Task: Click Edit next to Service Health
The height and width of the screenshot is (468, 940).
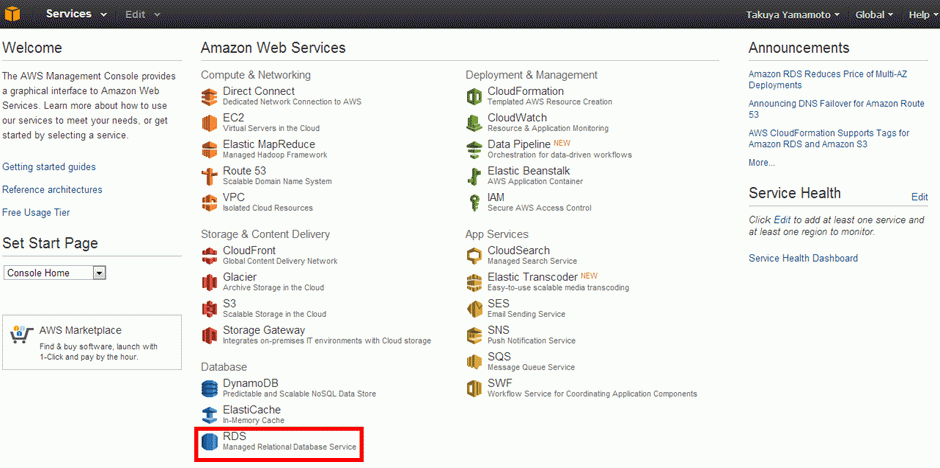Action: [920, 197]
